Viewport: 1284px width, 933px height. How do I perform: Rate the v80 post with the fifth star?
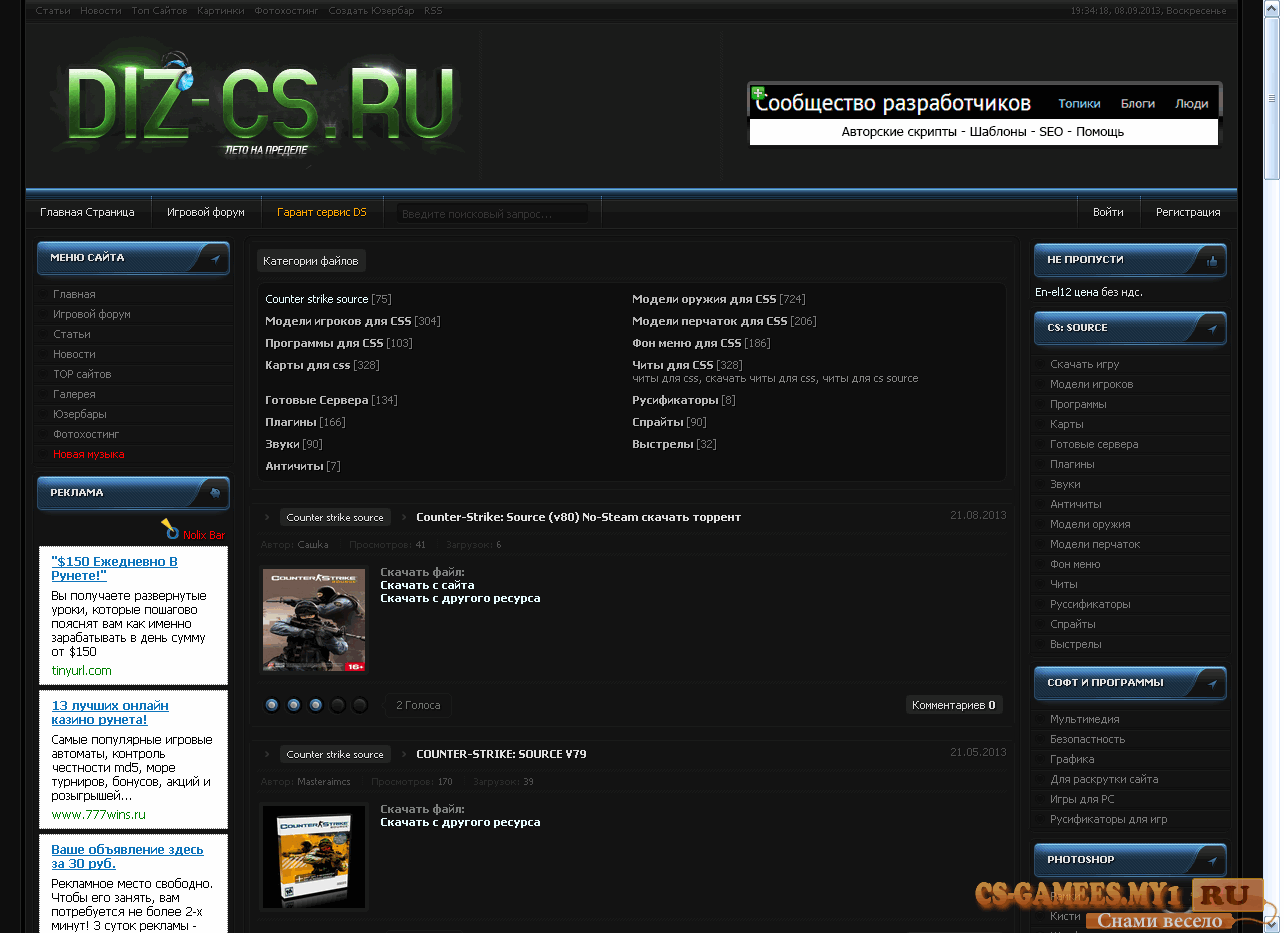pyautogui.click(x=360, y=705)
